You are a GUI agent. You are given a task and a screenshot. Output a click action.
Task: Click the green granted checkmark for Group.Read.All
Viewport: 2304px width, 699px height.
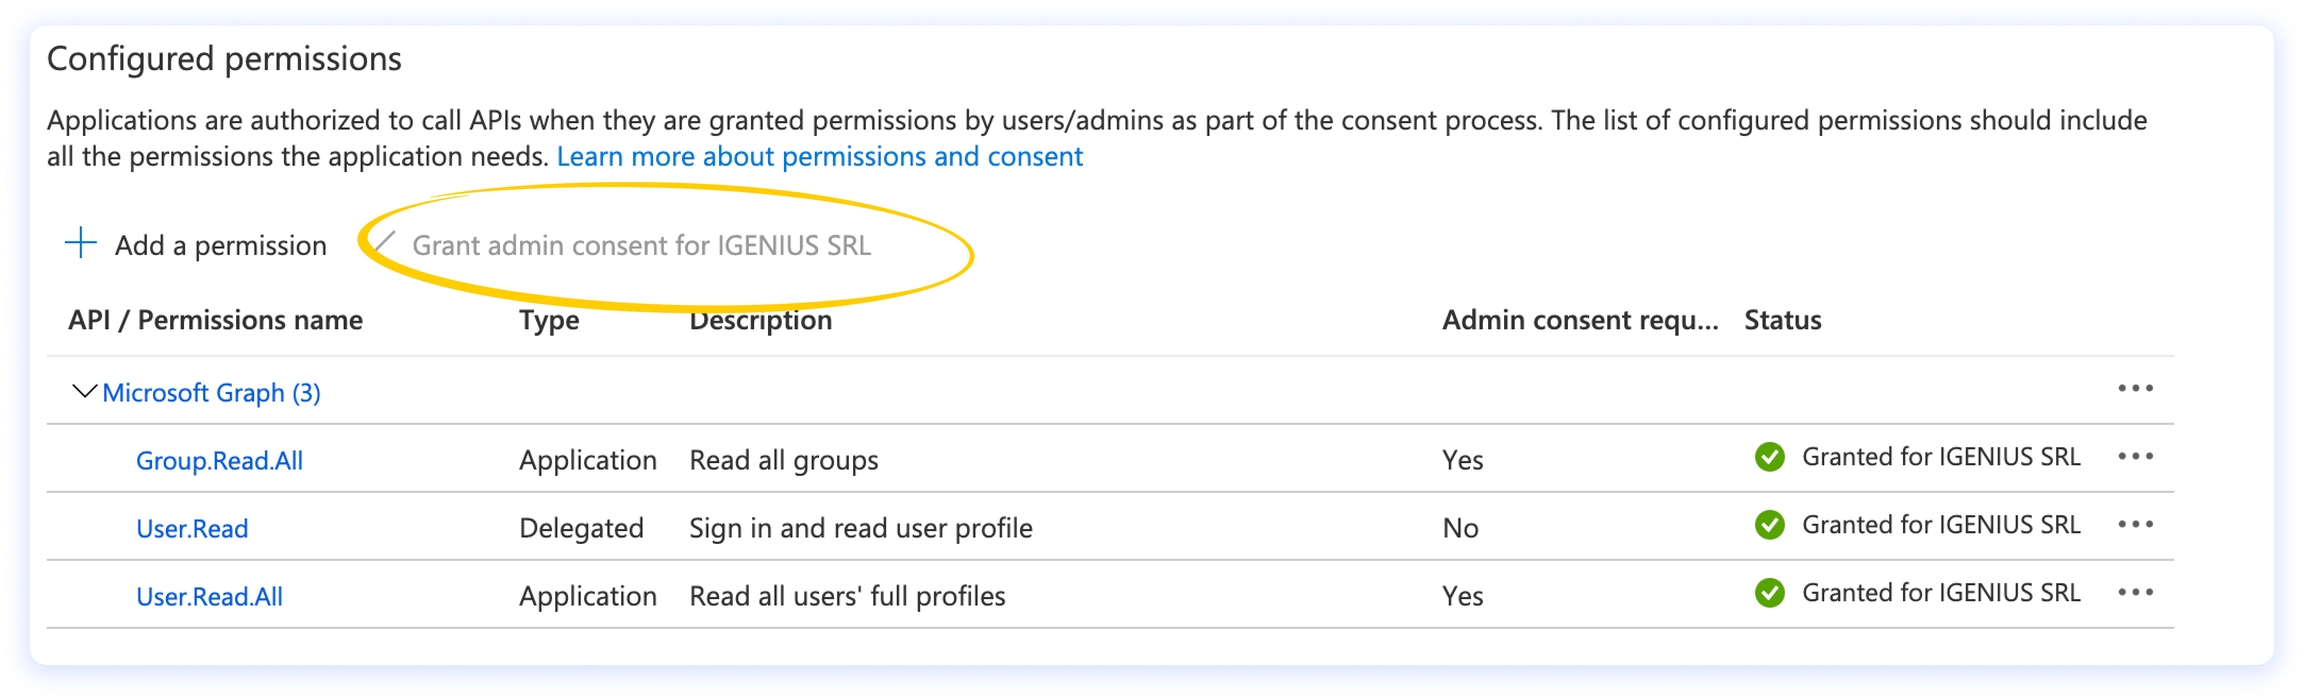coord(1769,457)
